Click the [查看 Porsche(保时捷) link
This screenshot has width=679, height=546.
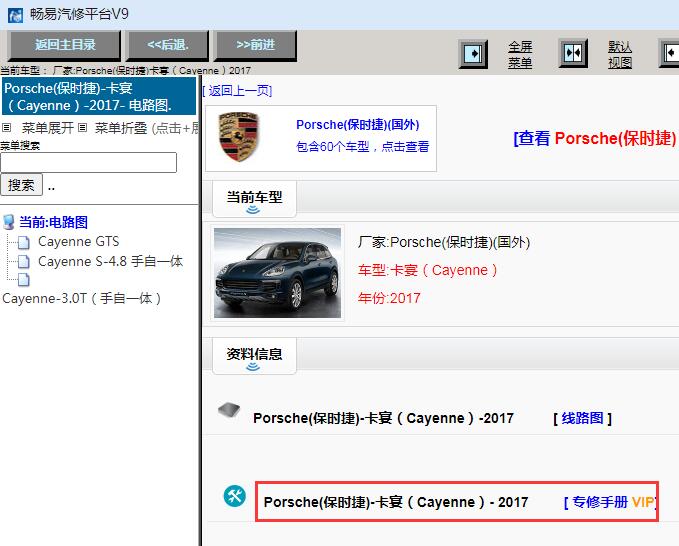point(595,138)
